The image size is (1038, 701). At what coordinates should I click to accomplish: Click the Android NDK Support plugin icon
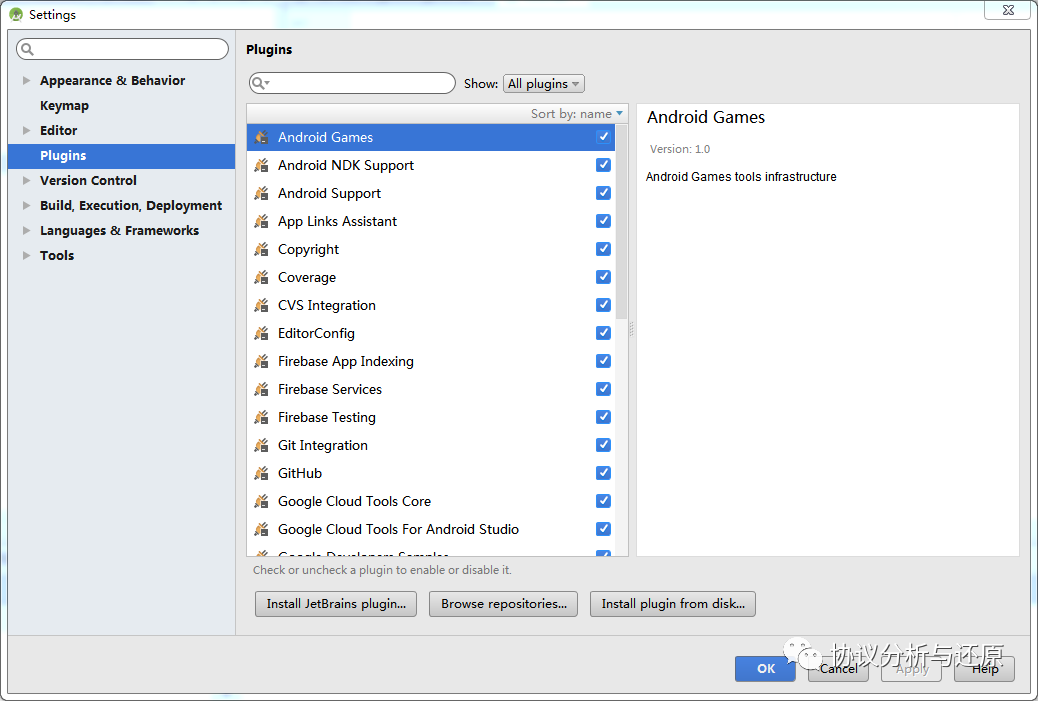click(261, 166)
